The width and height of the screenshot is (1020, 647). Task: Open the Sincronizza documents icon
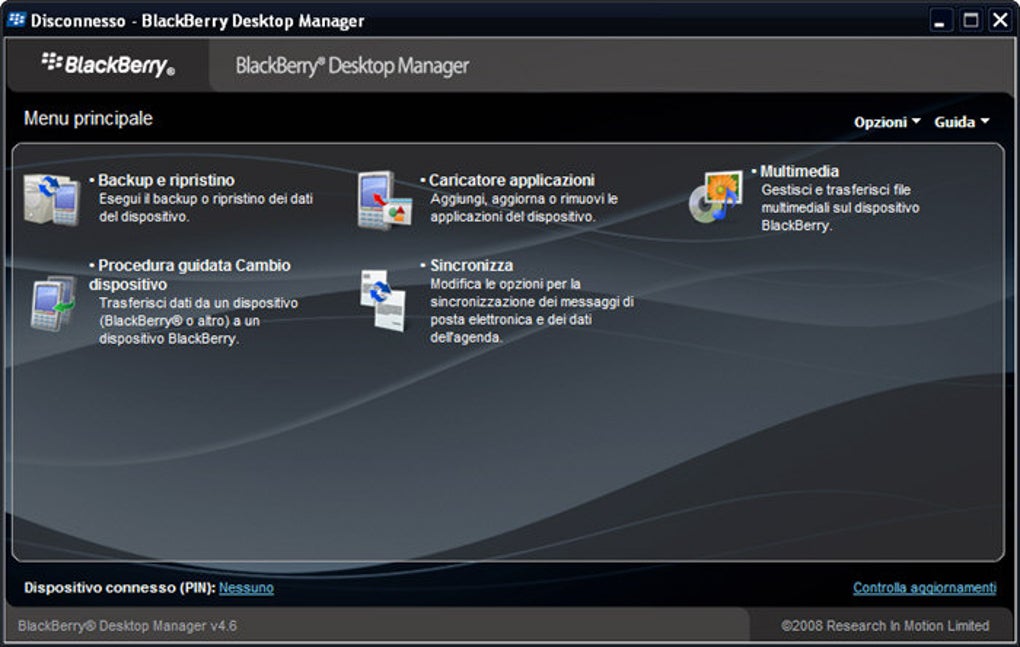pos(383,300)
